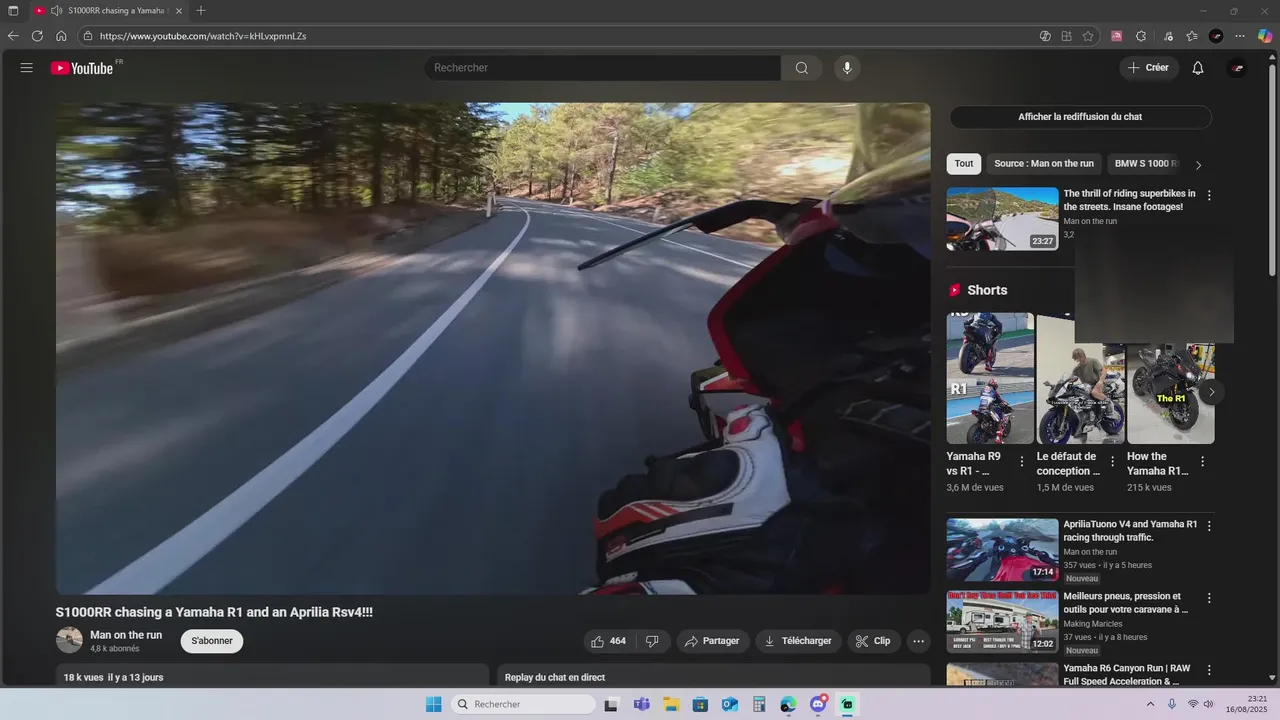1280x720 pixels.
Task: Click in the YouTube Rechercher search field
Action: [x=603, y=68]
